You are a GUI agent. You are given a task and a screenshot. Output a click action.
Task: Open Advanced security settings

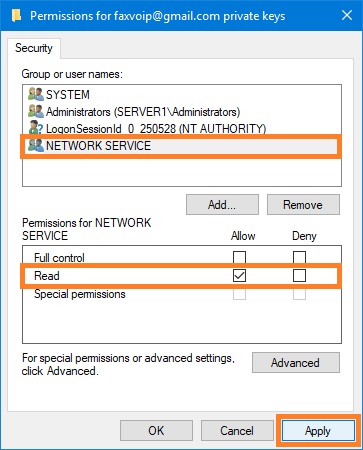[296, 362]
